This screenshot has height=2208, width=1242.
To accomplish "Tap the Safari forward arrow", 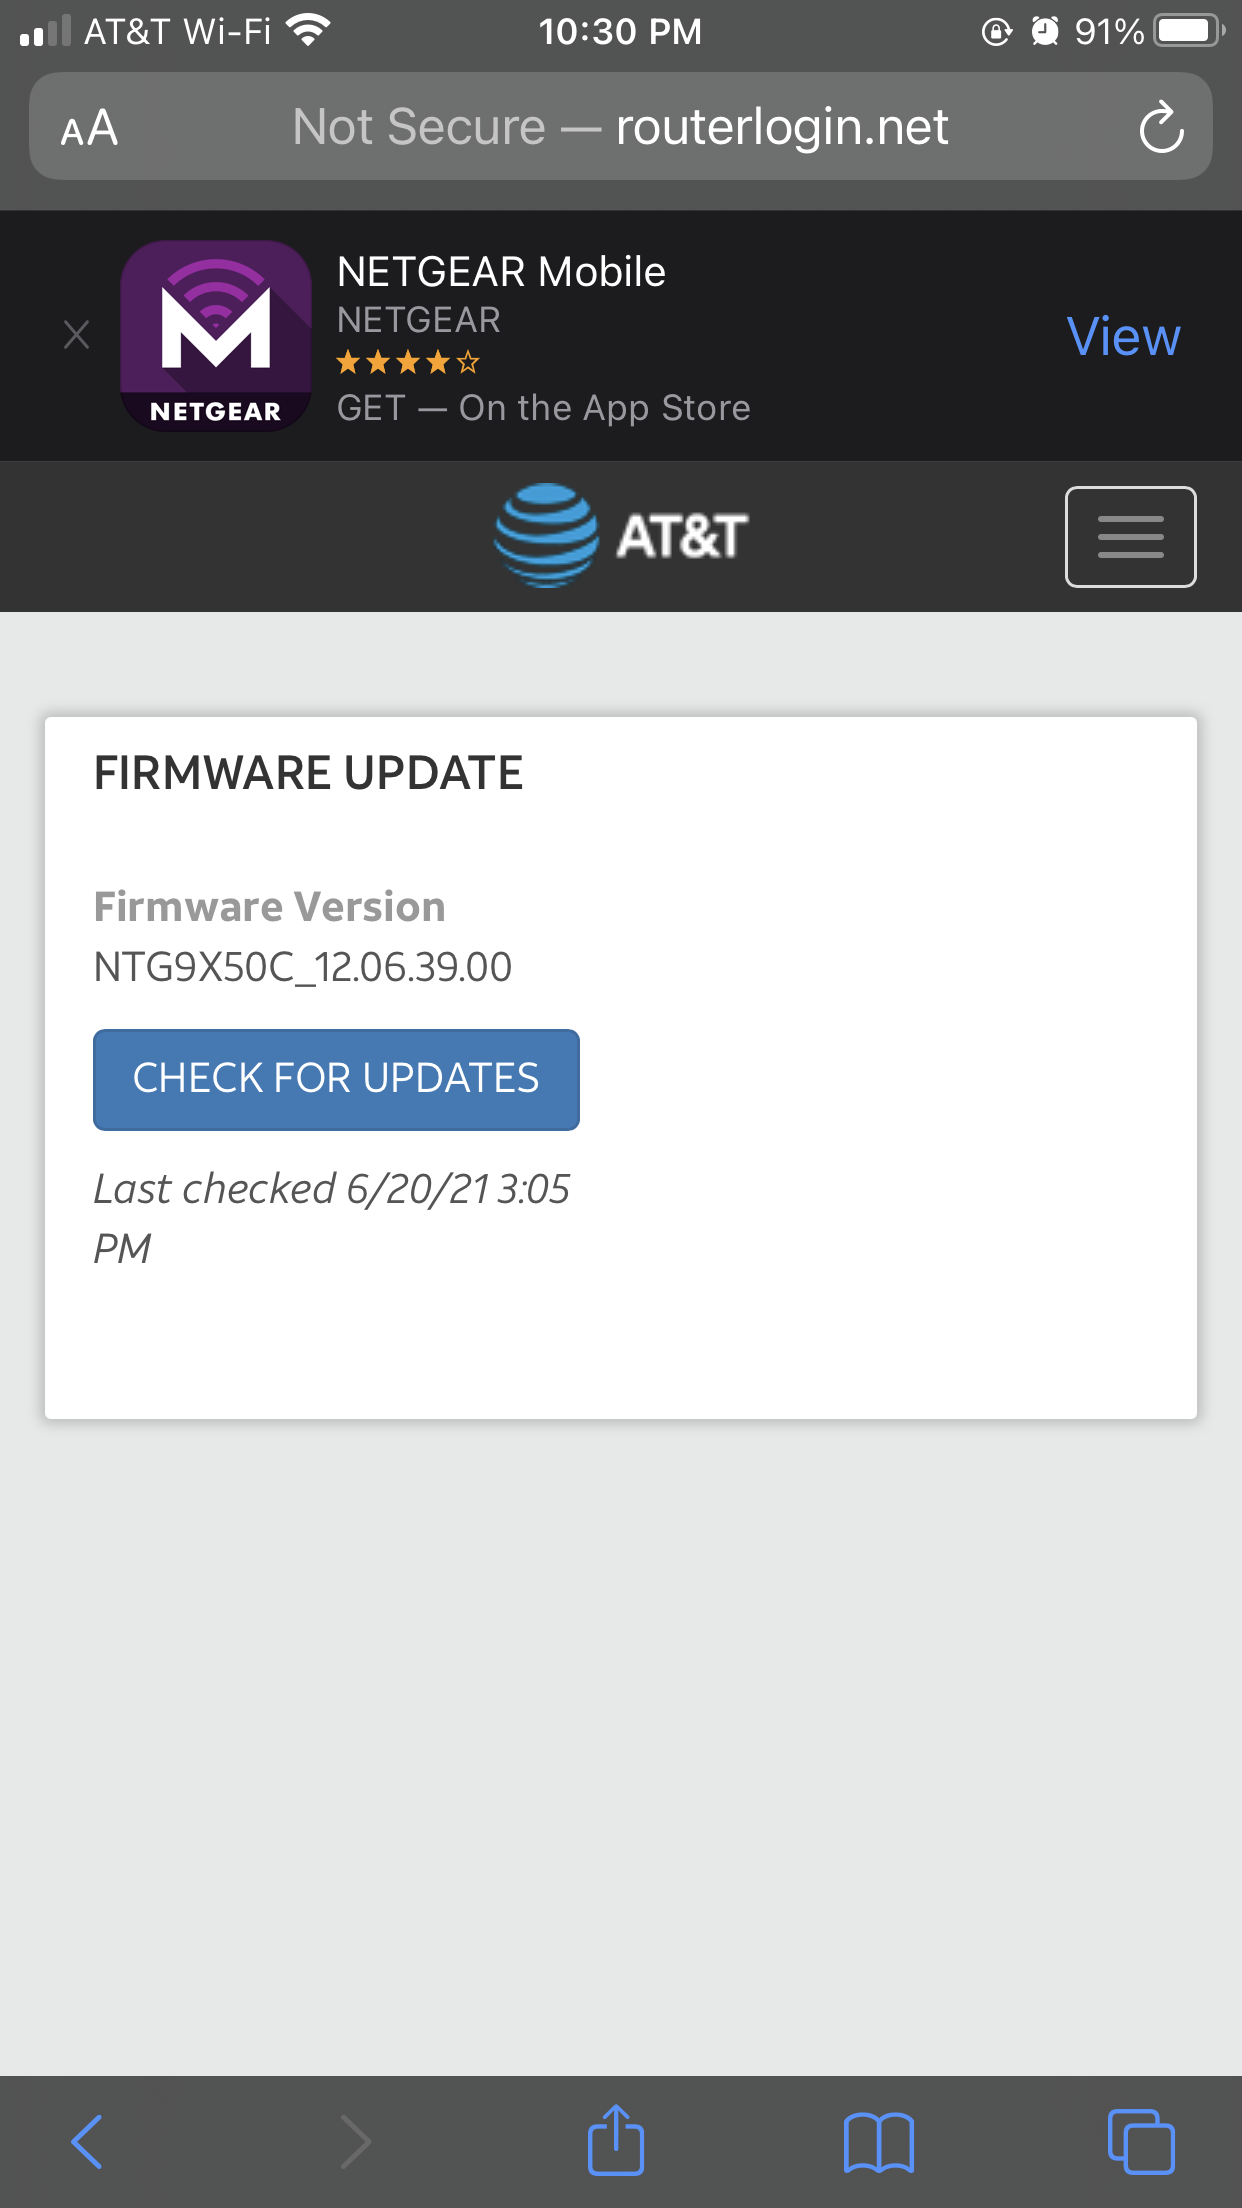I will point(355,2141).
